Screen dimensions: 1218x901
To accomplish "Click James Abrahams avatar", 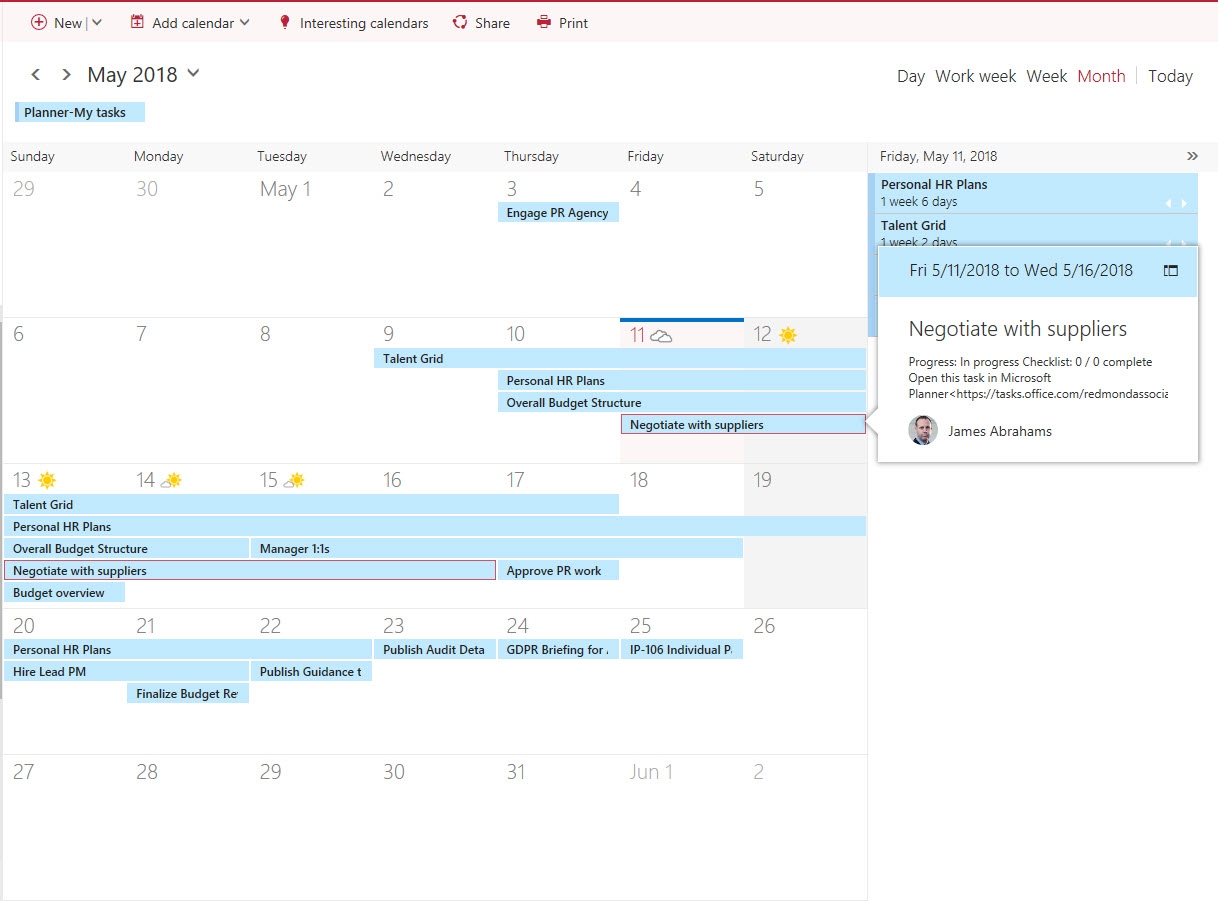I will click(x=923, y=431).
